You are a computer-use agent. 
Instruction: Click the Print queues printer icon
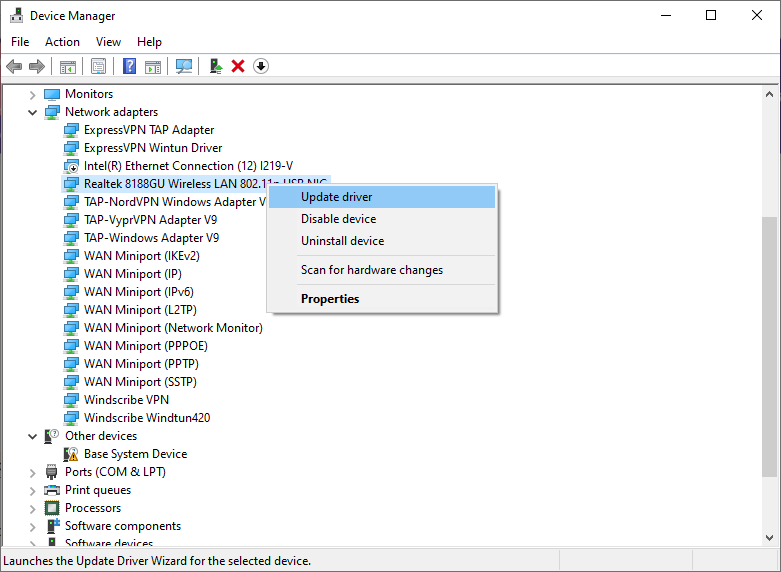pyautogui.click(x=52, y=490)
